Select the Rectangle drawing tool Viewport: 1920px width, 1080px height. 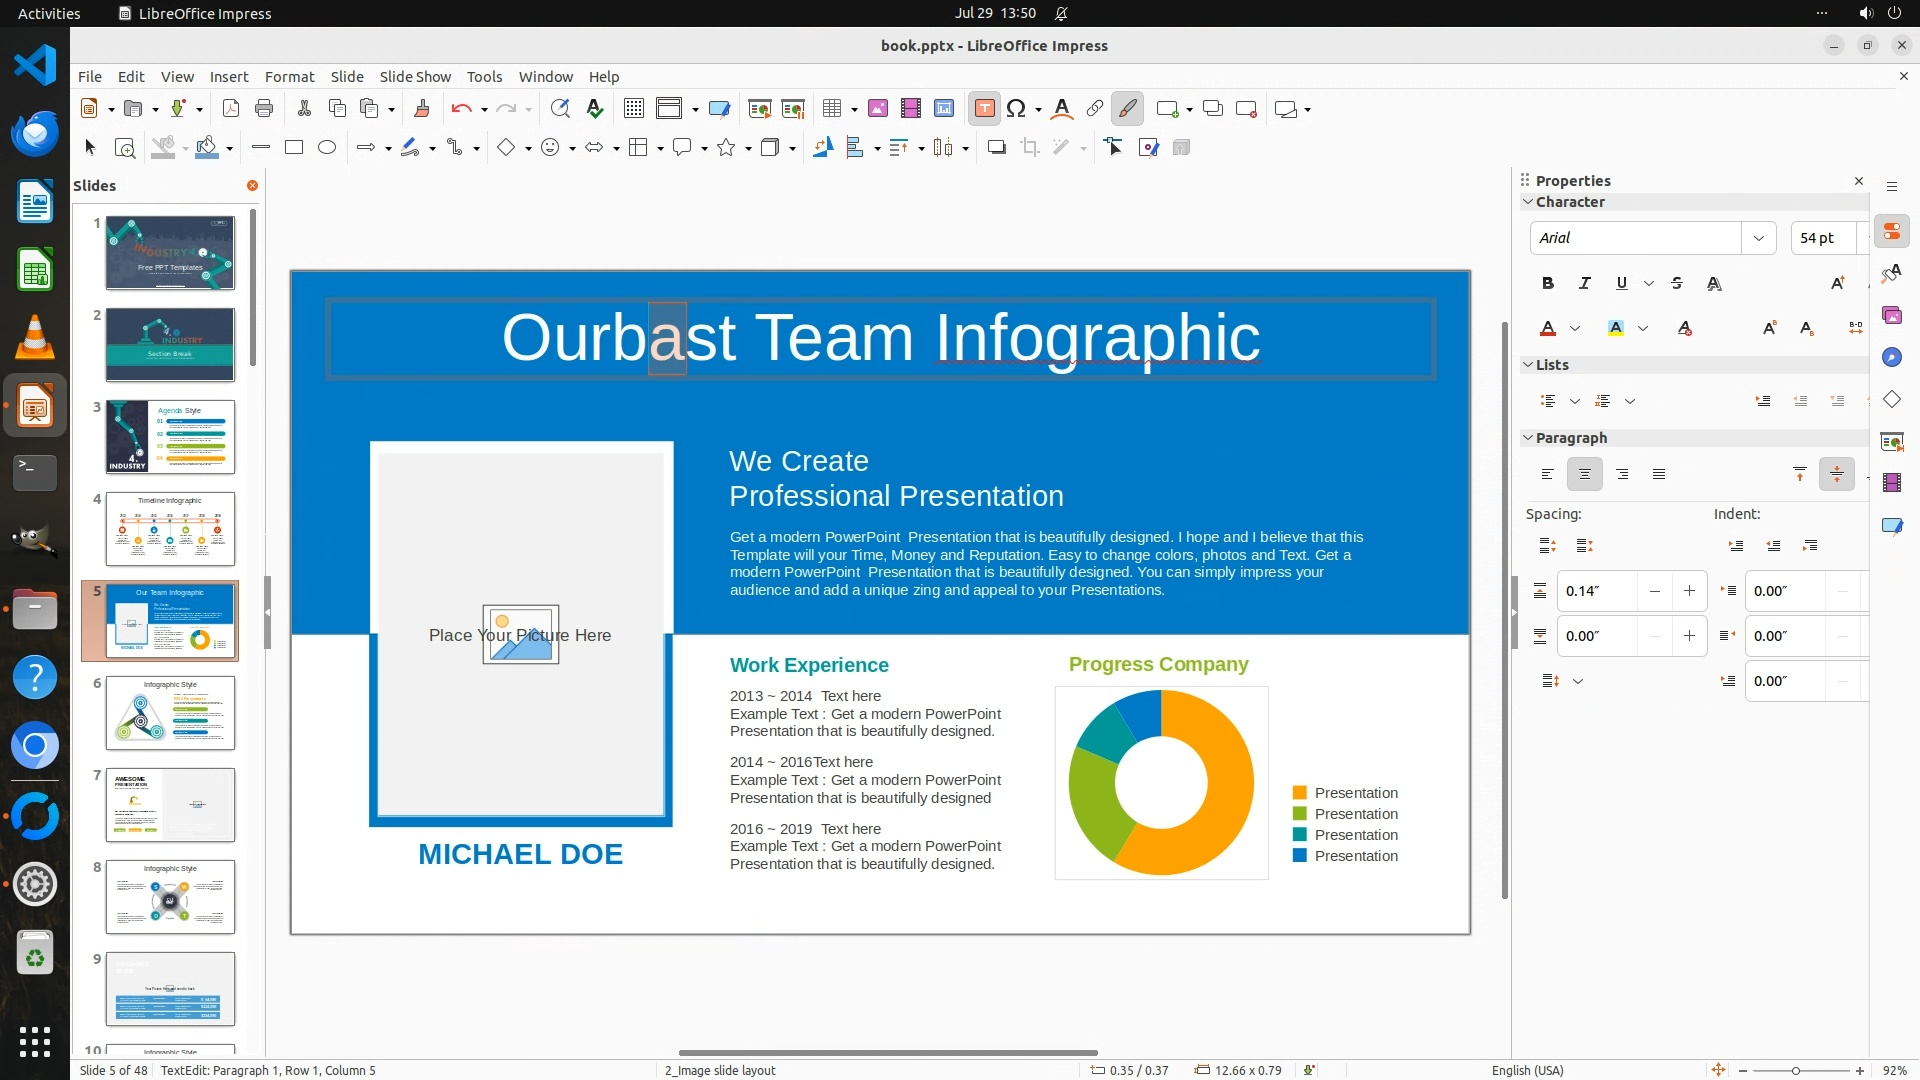click(294, 148)
